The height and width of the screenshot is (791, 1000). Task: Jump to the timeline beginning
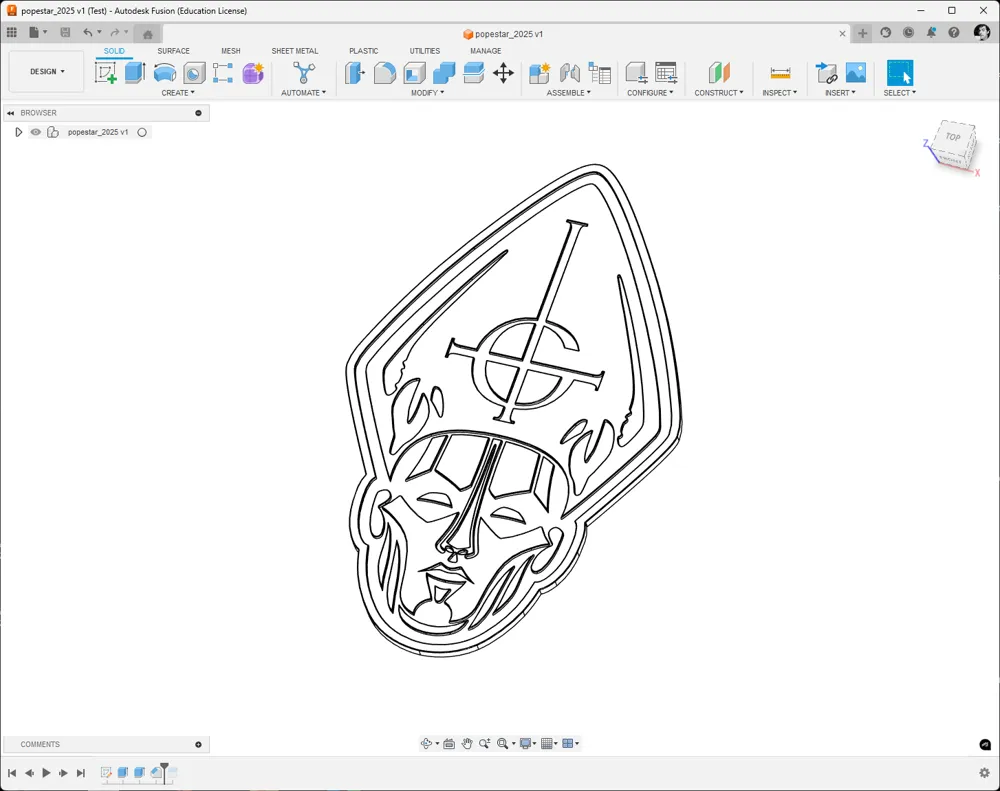point(11,773)
